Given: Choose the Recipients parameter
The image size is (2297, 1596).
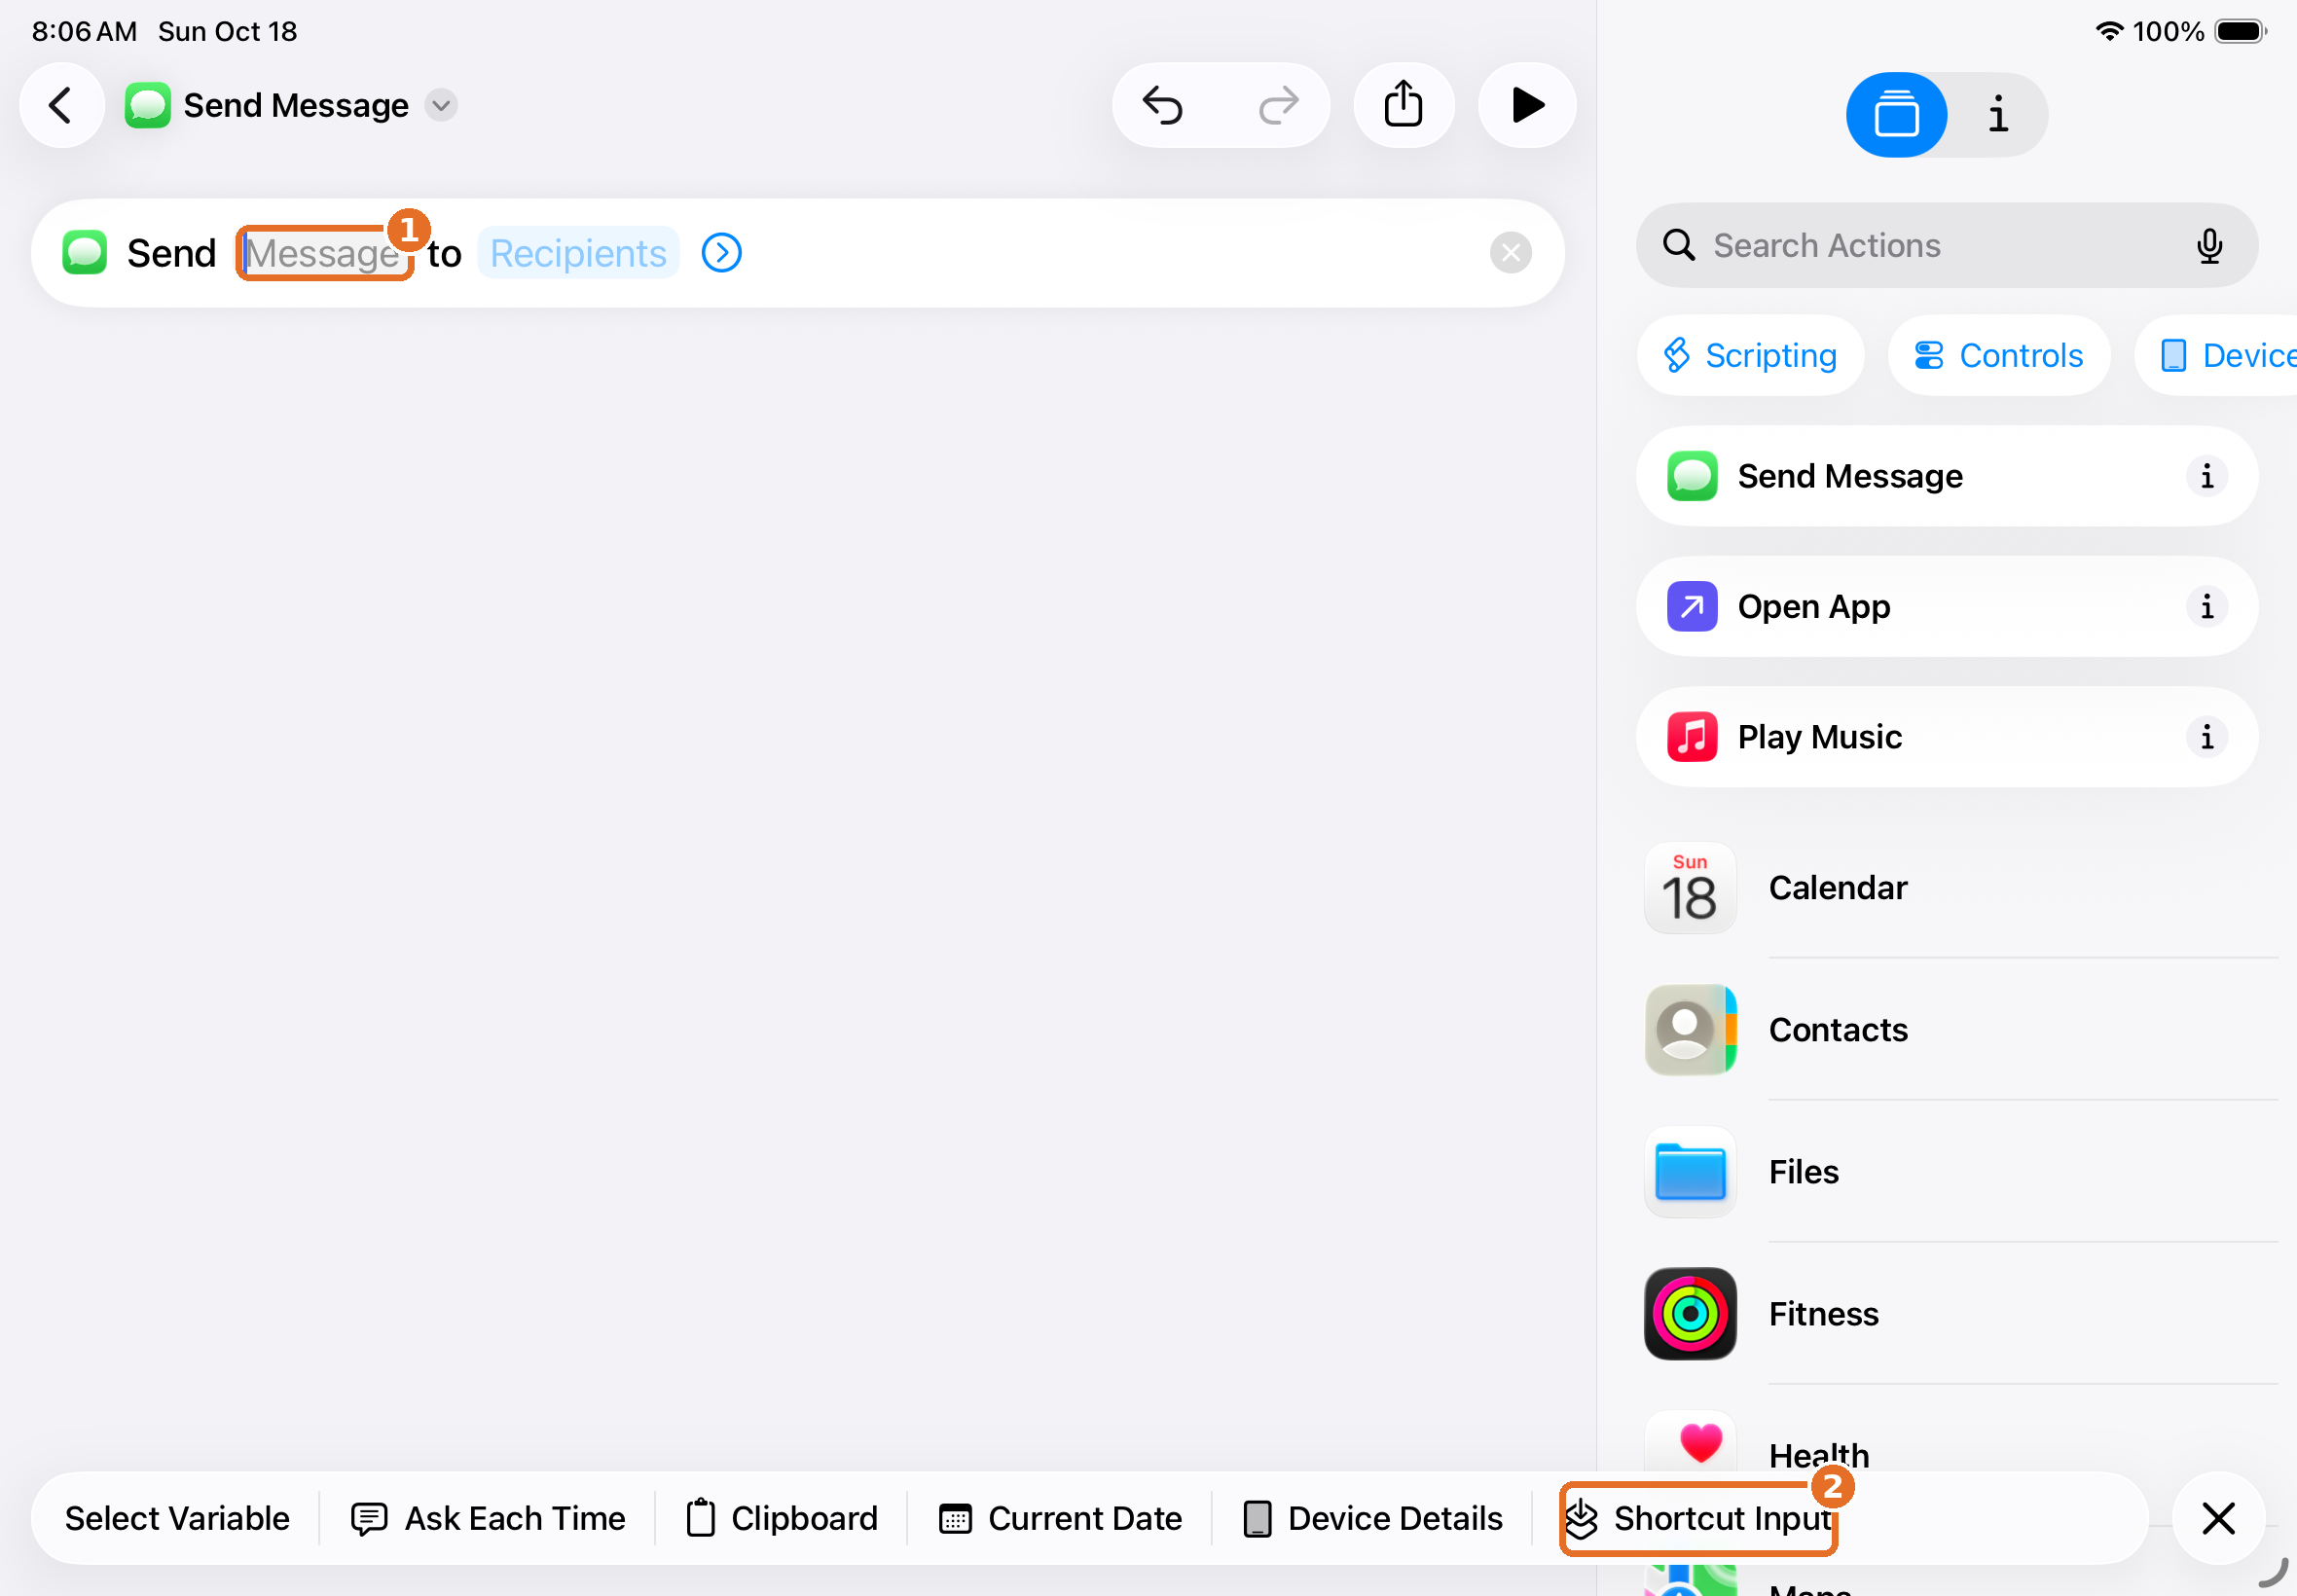Looking at the screenshot, I should tap(578, 254).
